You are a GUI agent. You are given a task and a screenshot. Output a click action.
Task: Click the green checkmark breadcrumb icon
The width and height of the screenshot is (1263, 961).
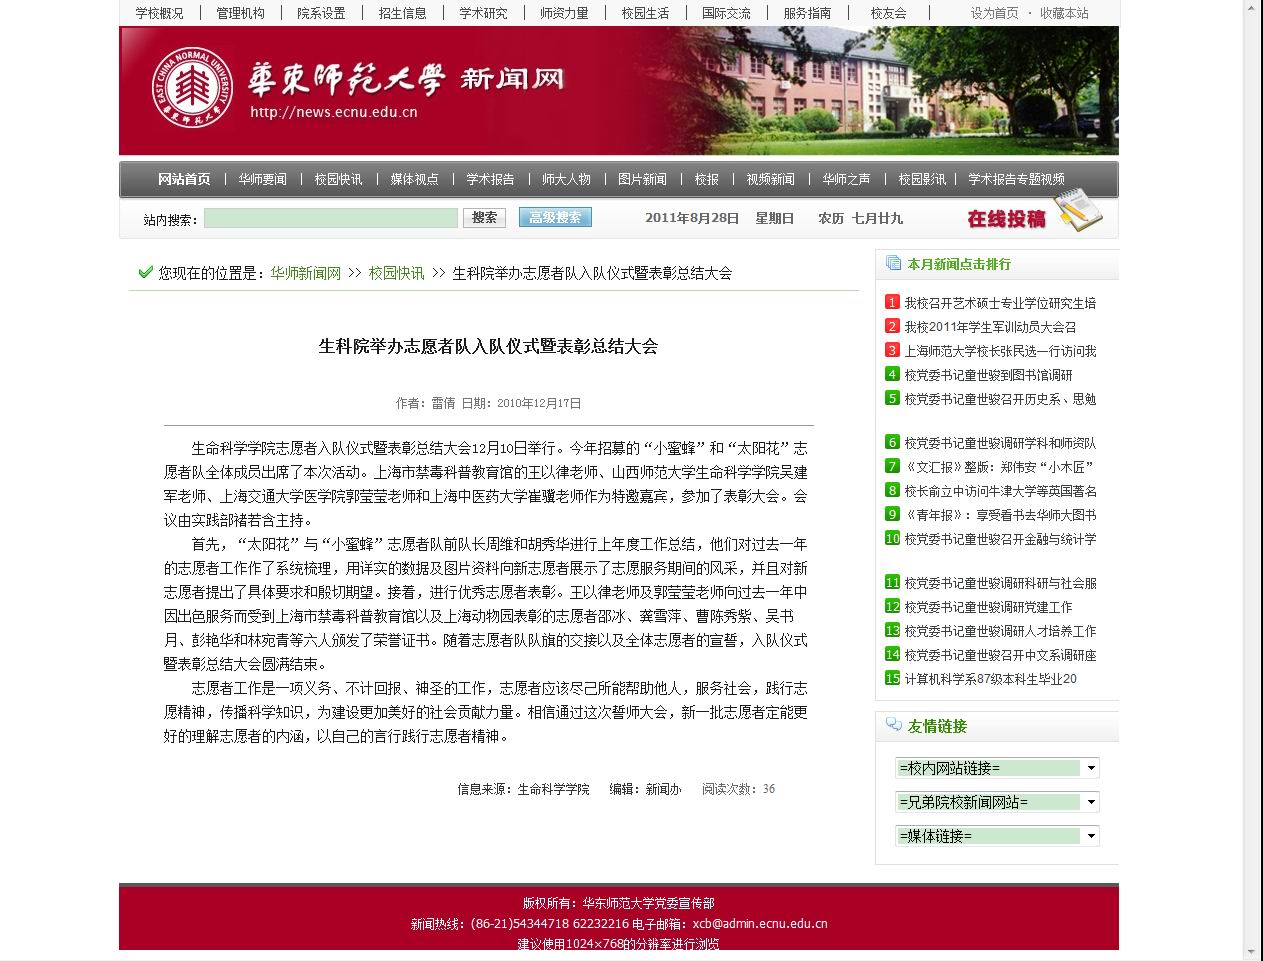click(146, 272)
